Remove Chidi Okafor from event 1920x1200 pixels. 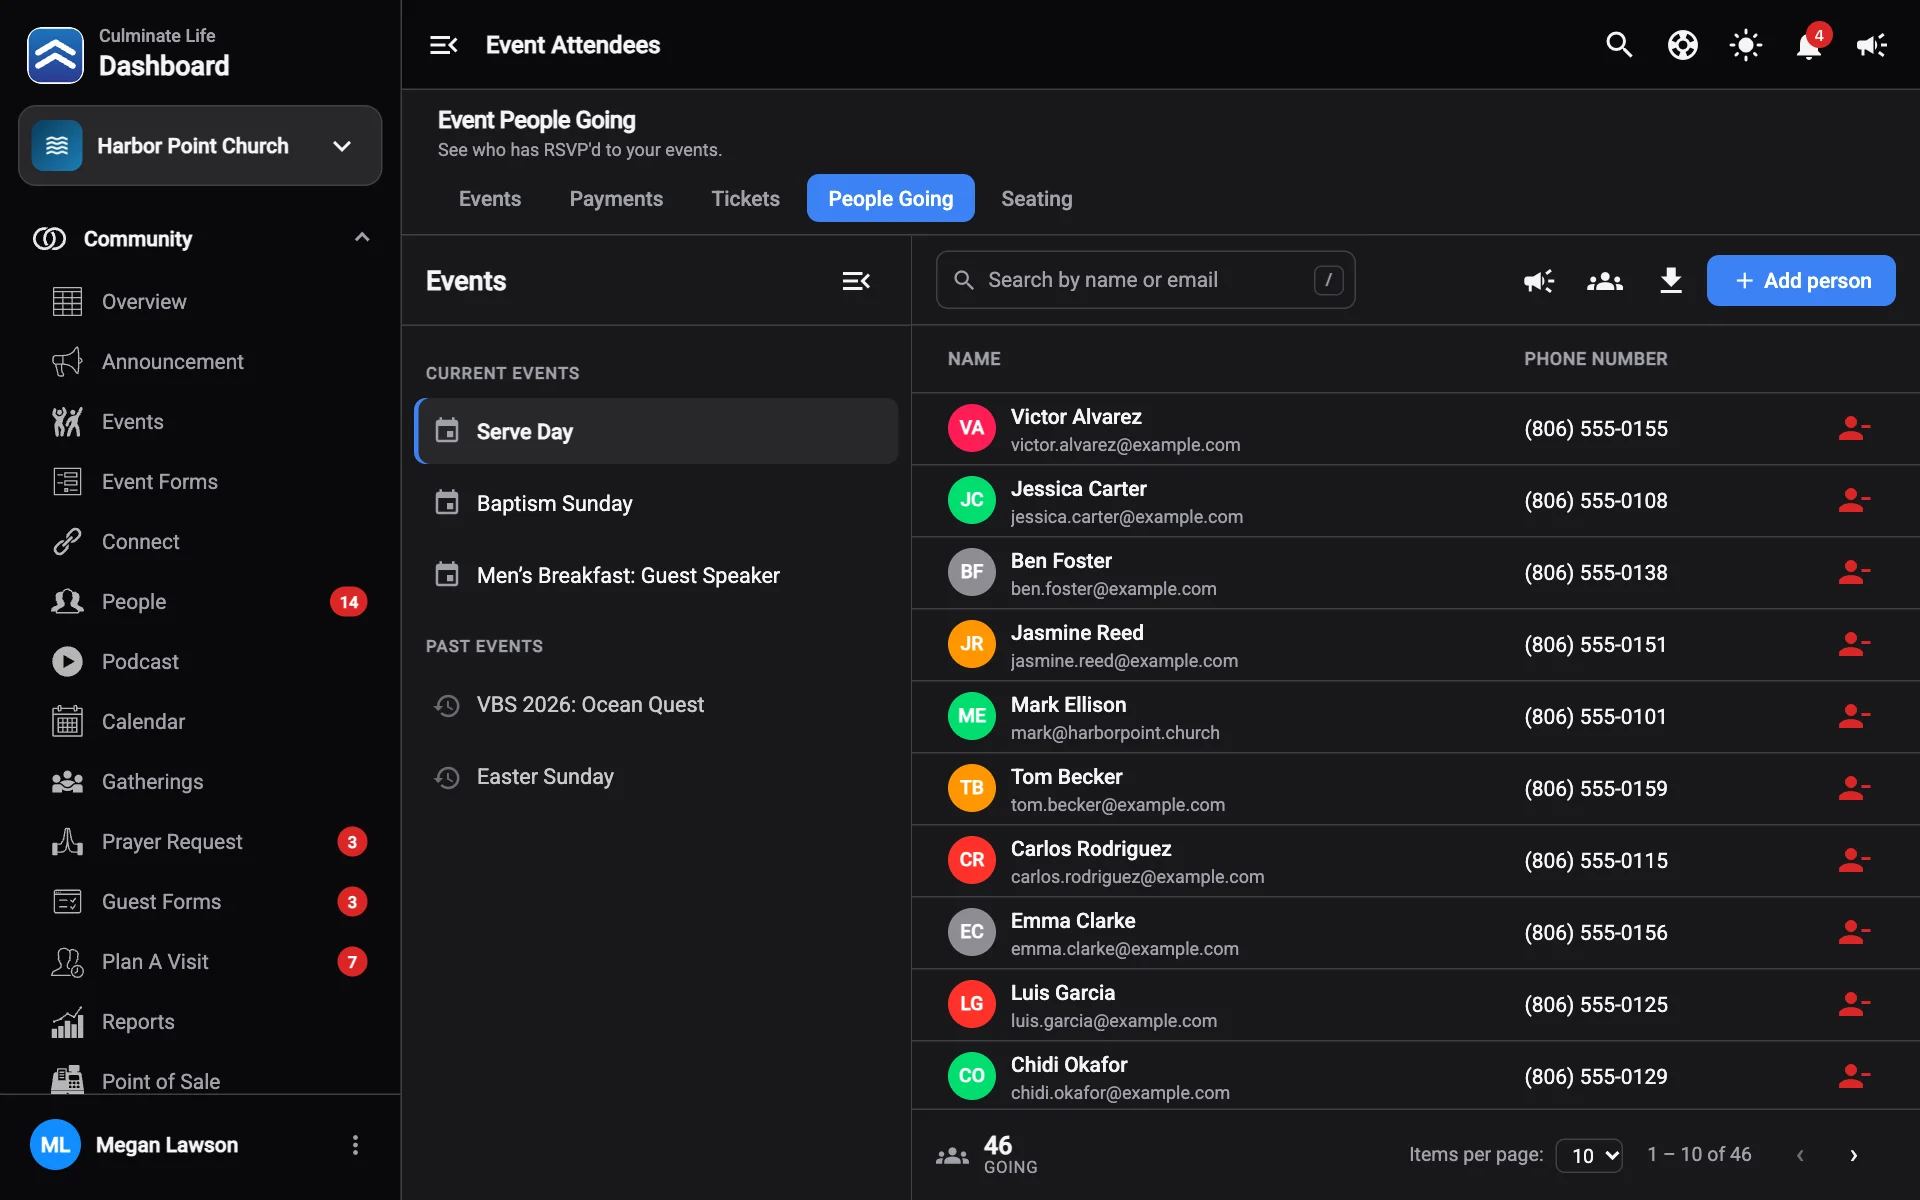click(1854, 1077)
